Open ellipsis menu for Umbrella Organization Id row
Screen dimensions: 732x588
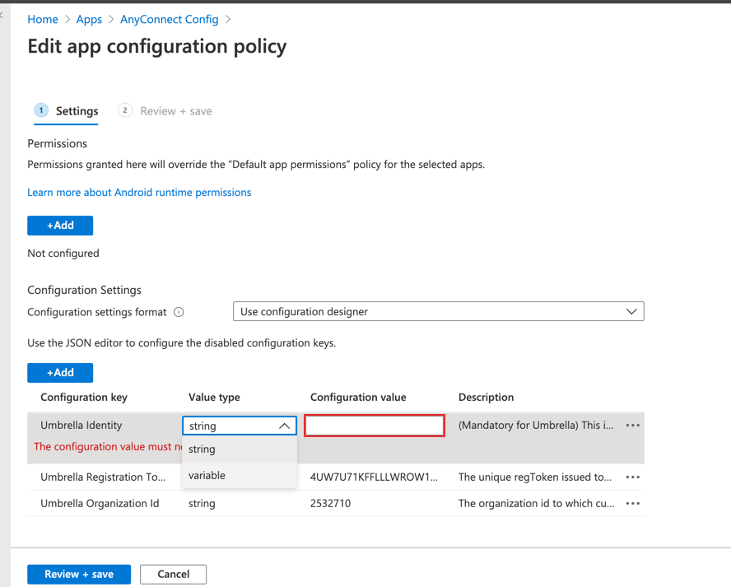pos(633,504)
